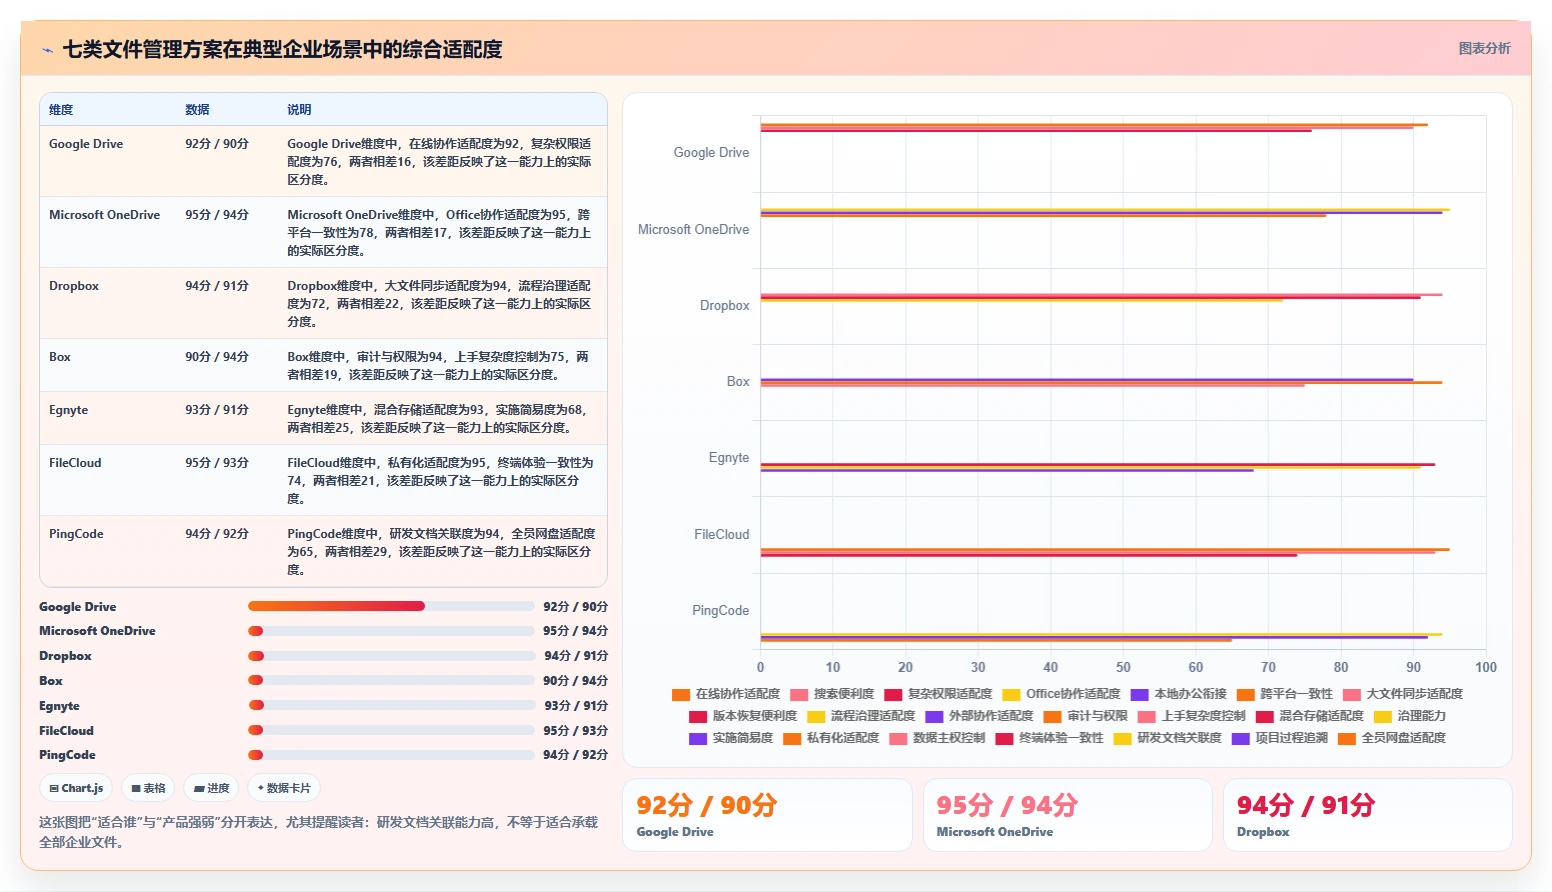The height and width of the screenshot is (892, 1552).
Task: Click Box in table's 维度 column
Action: click(x=60, y=357)
